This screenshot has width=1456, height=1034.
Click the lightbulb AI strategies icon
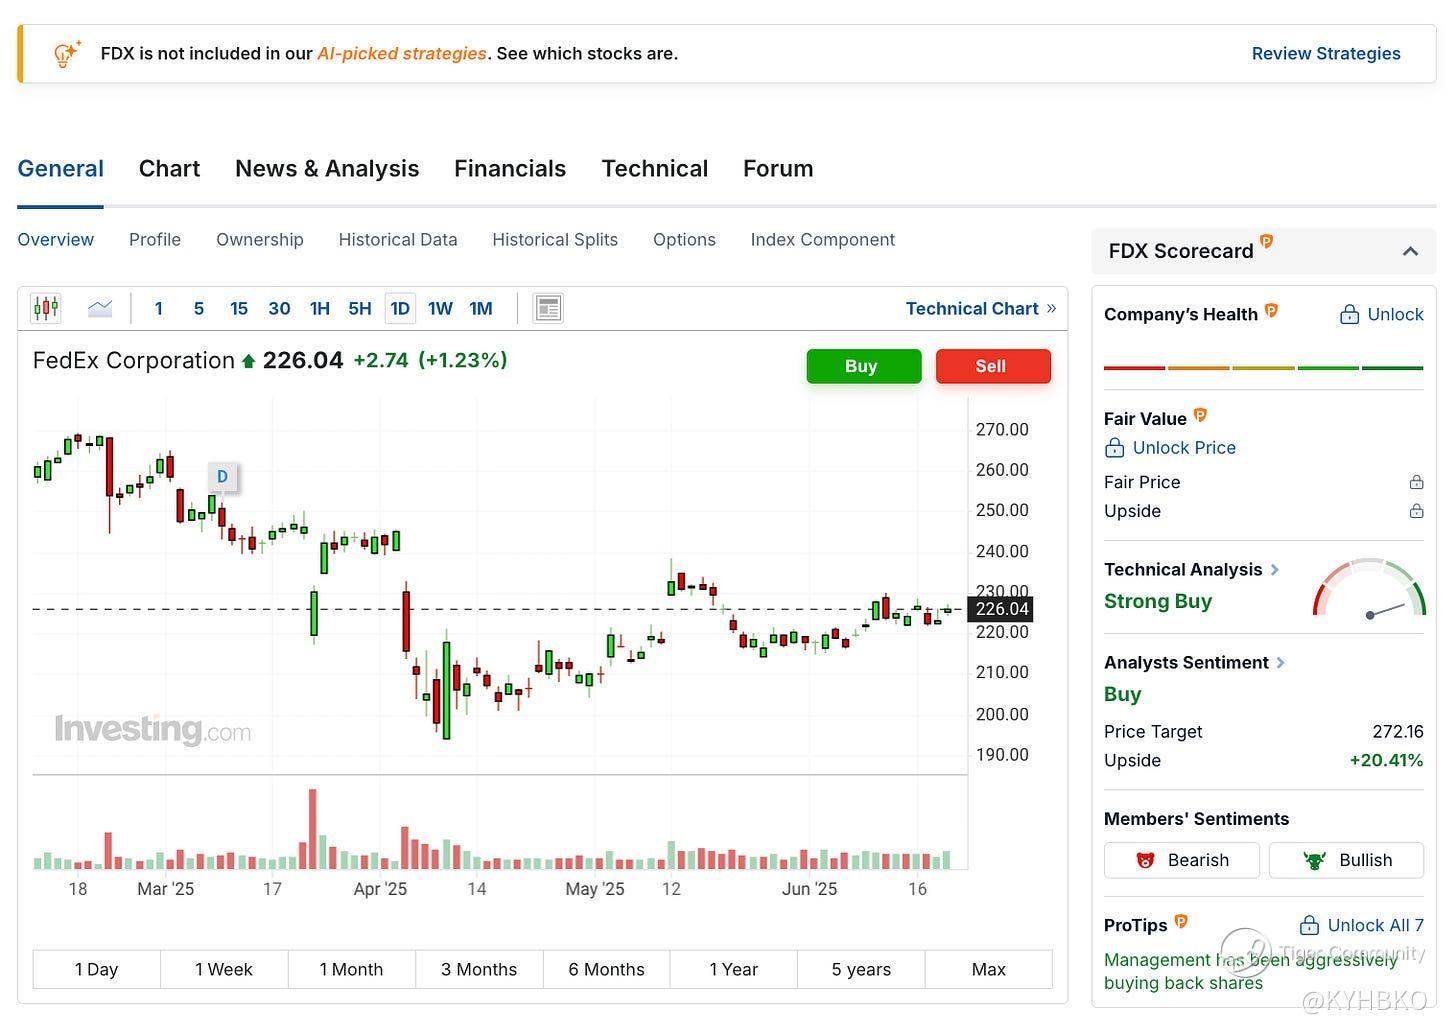[67, 54]
